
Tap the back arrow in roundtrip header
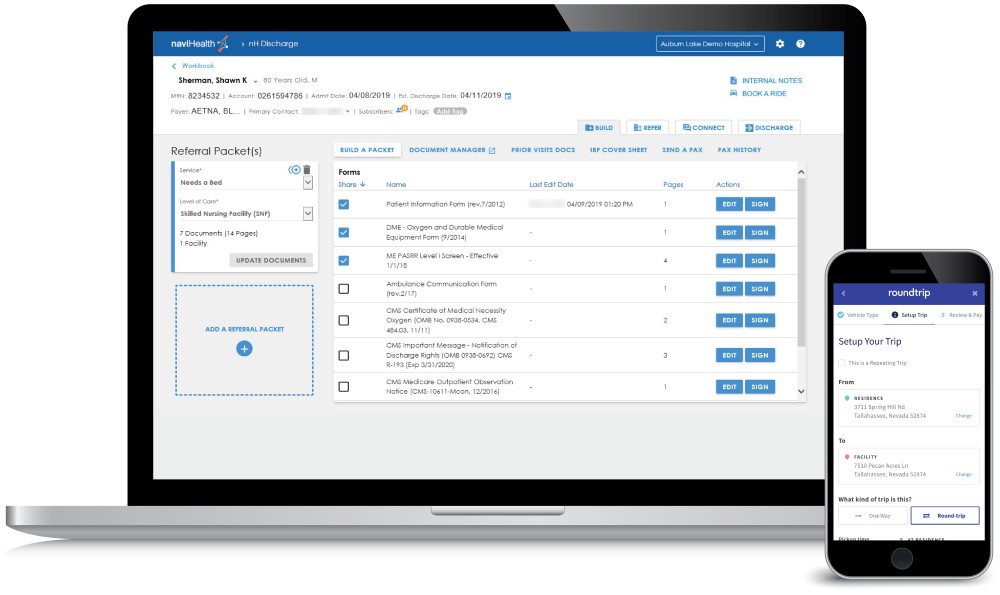click(x=844, y=293)
